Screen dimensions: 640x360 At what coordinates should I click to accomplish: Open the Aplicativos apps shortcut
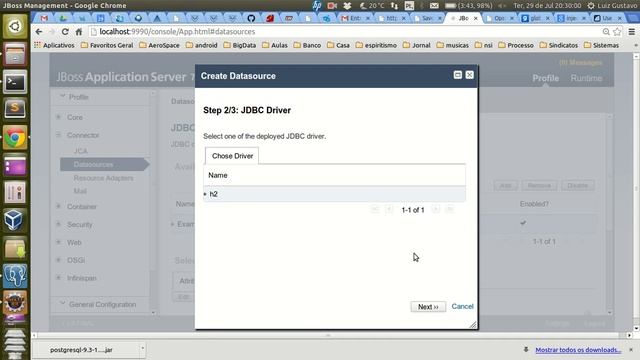point(54,45)
